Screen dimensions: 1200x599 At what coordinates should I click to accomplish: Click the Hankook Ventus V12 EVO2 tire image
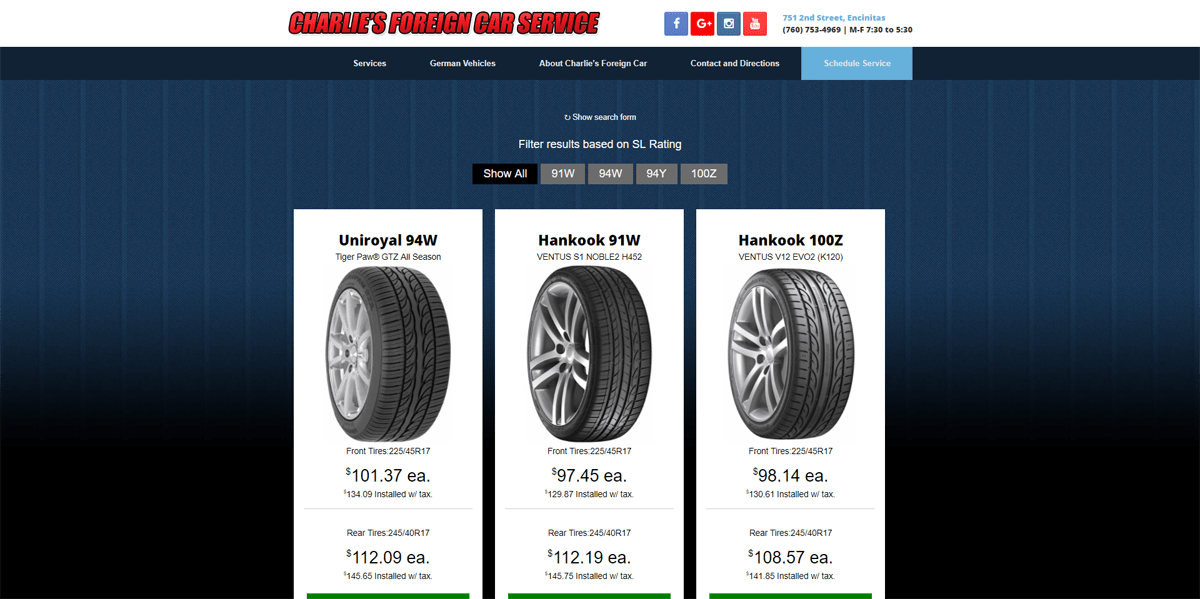(x=790, y=354)
